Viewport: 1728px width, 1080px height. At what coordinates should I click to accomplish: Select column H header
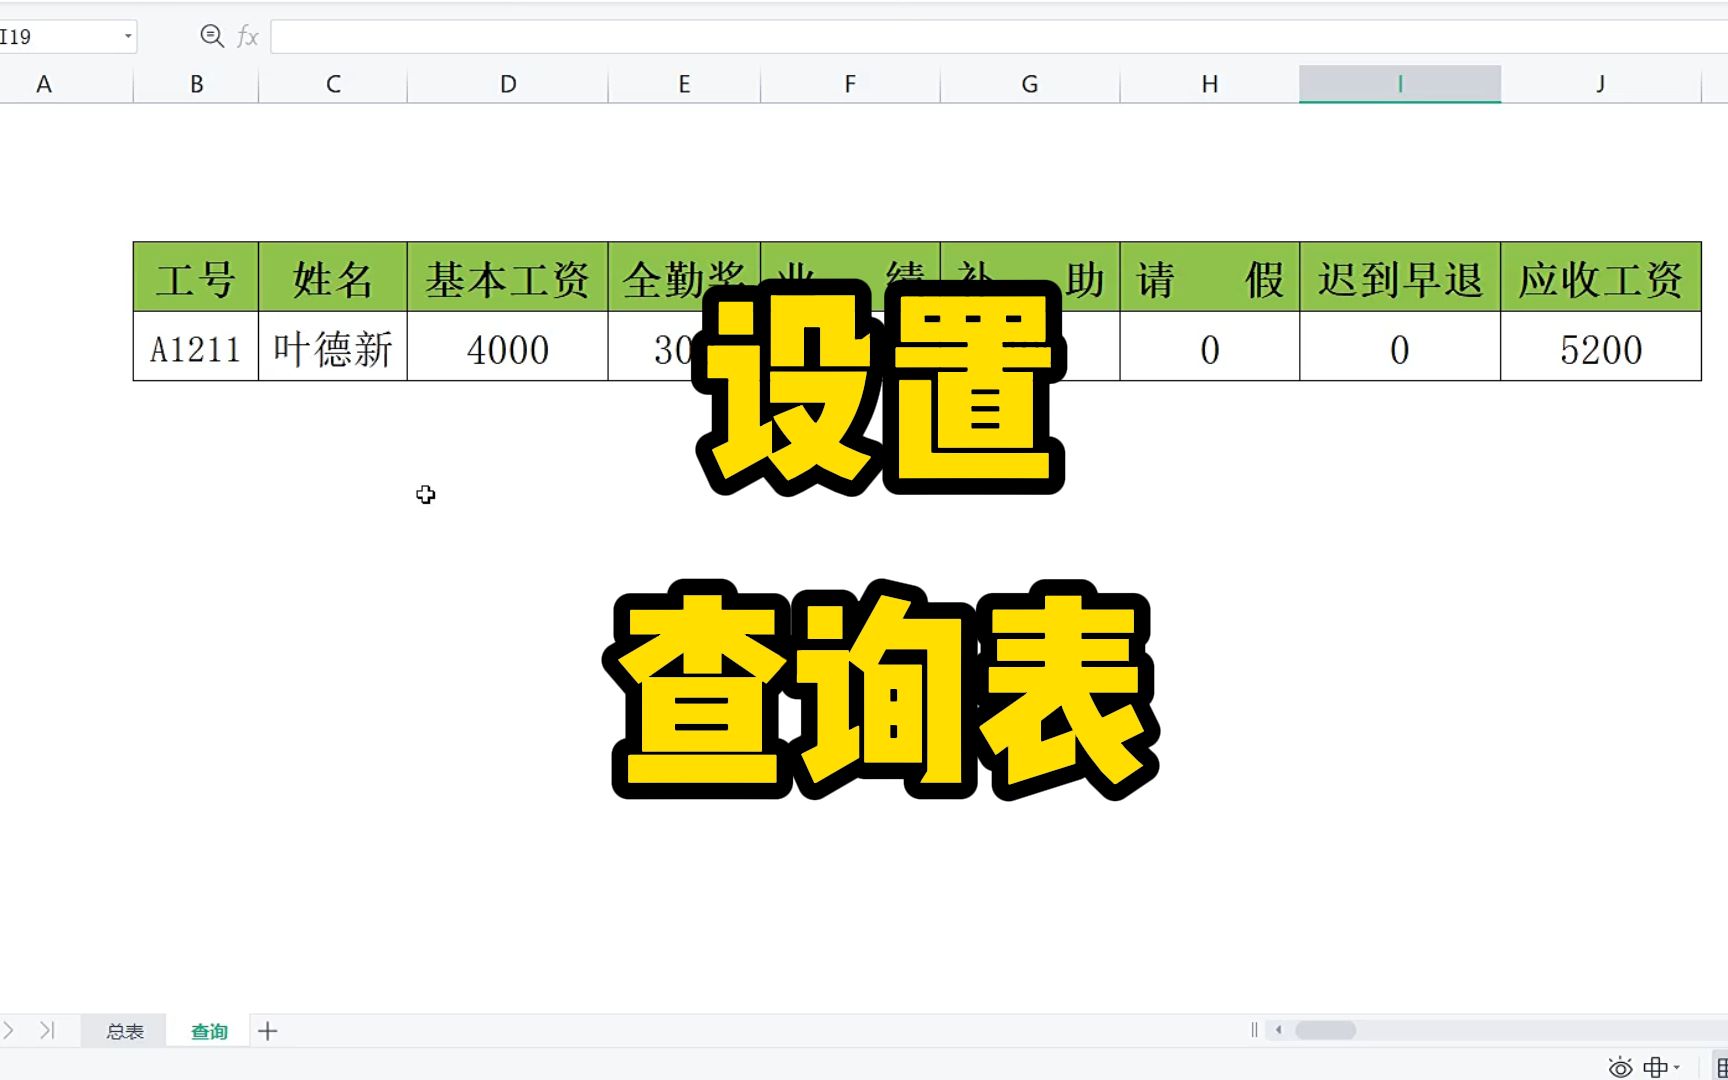1210,84
